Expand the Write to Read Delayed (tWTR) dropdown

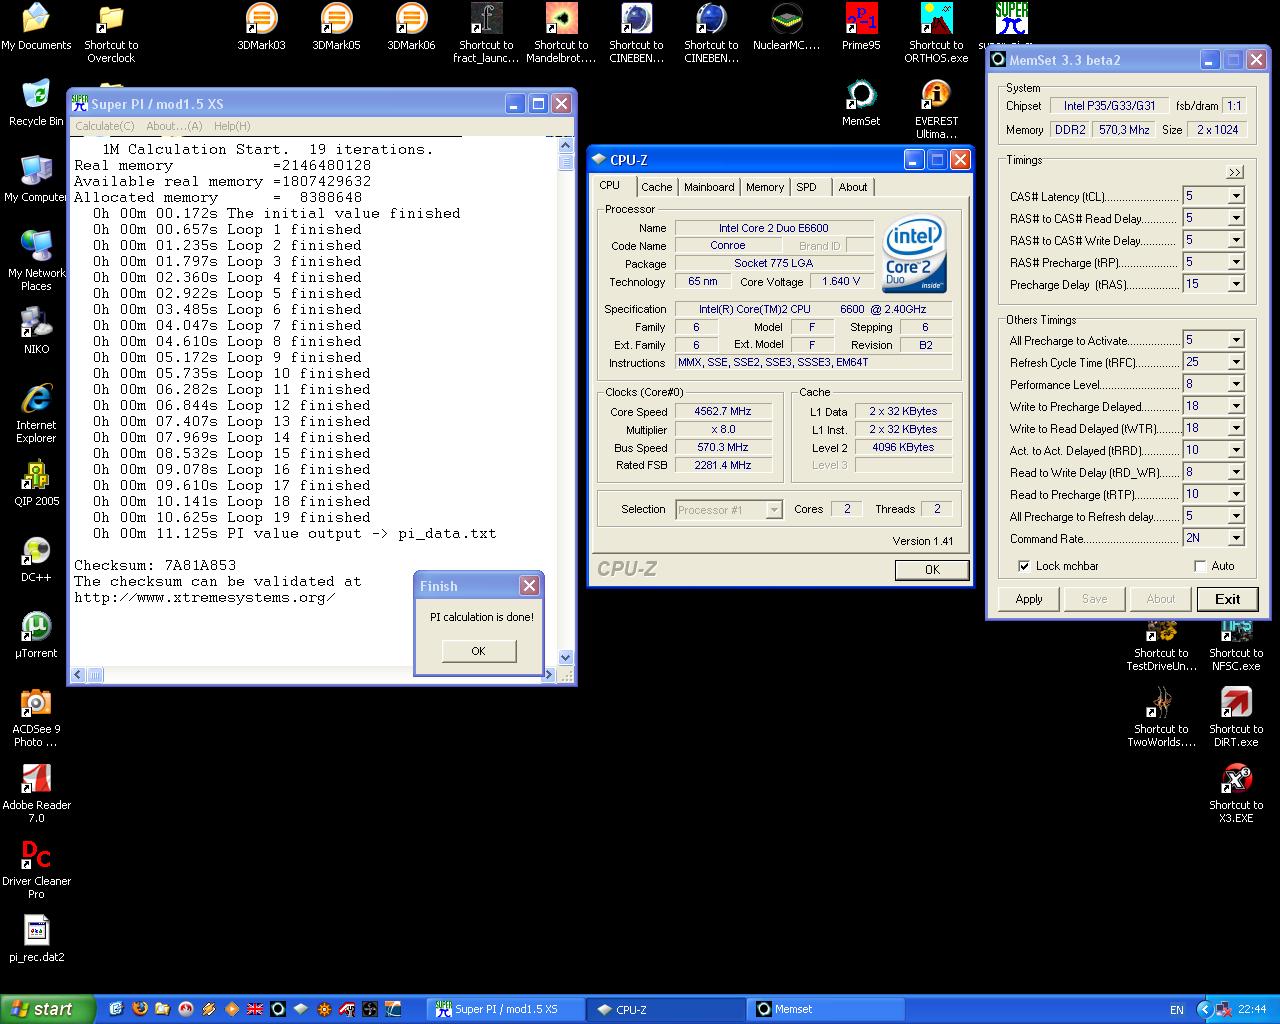coord(1236,428)
